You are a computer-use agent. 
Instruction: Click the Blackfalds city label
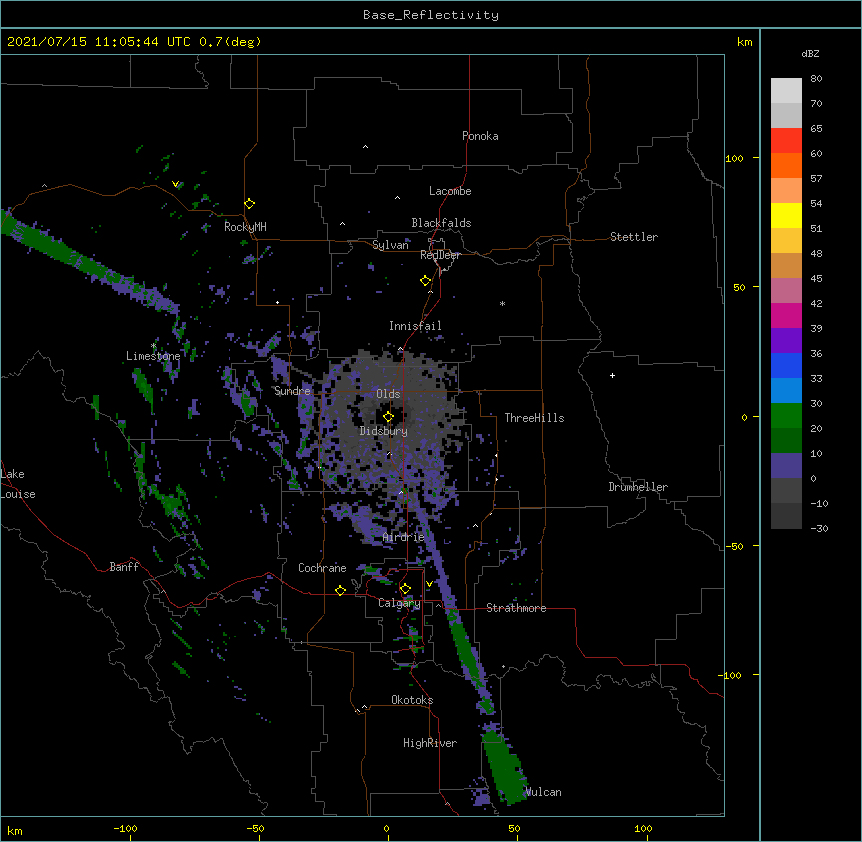(x=441, y=223)
